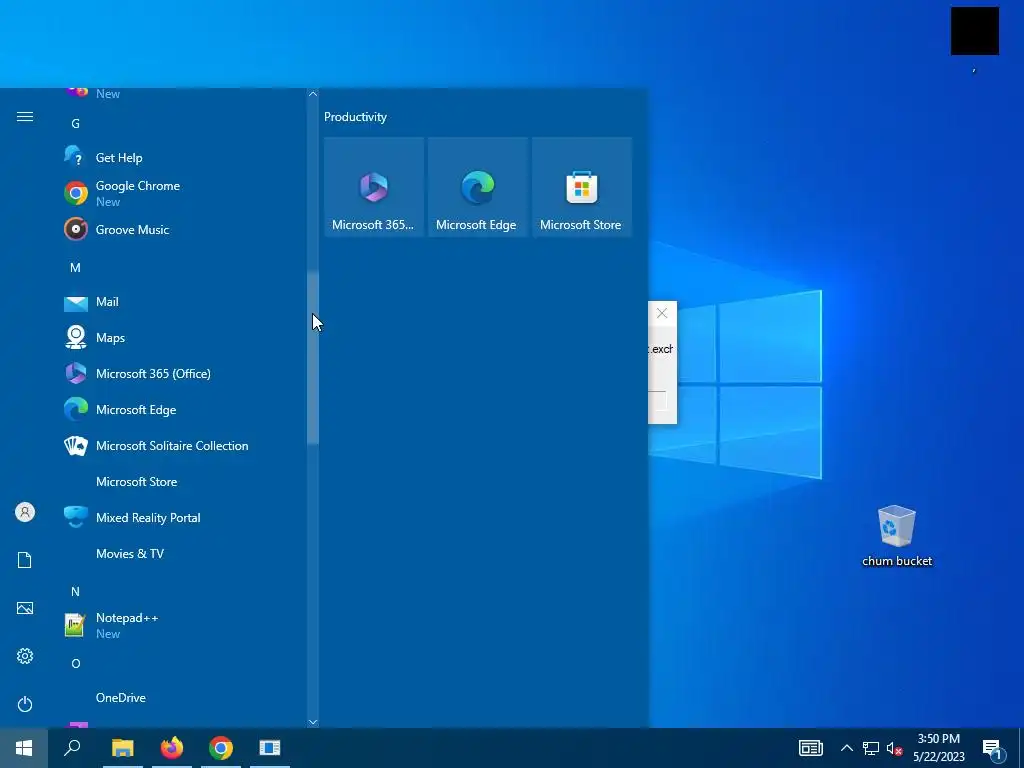1024x768 pixels.
Task: Click the Power button in the Start sidebar
Action: 25,704
